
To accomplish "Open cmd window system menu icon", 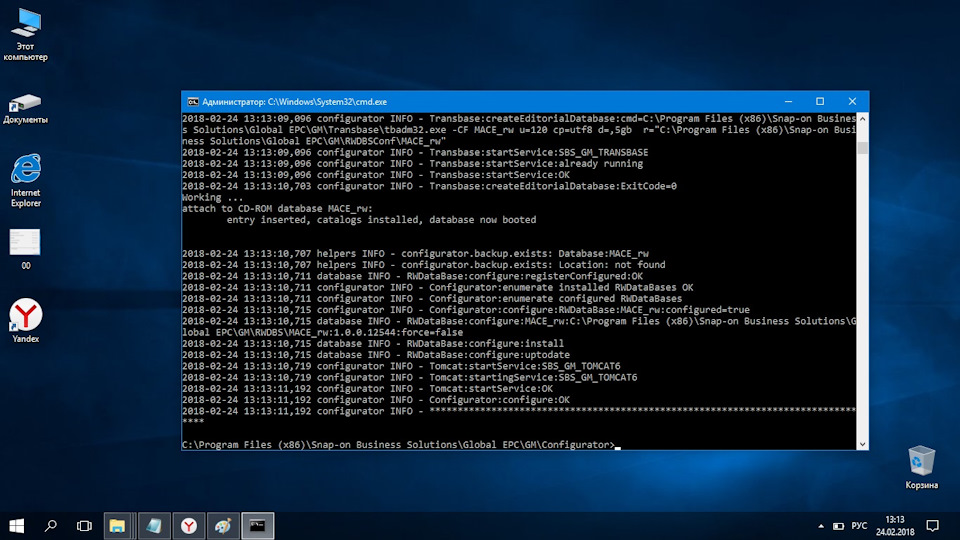I will [x=192, y=102].
